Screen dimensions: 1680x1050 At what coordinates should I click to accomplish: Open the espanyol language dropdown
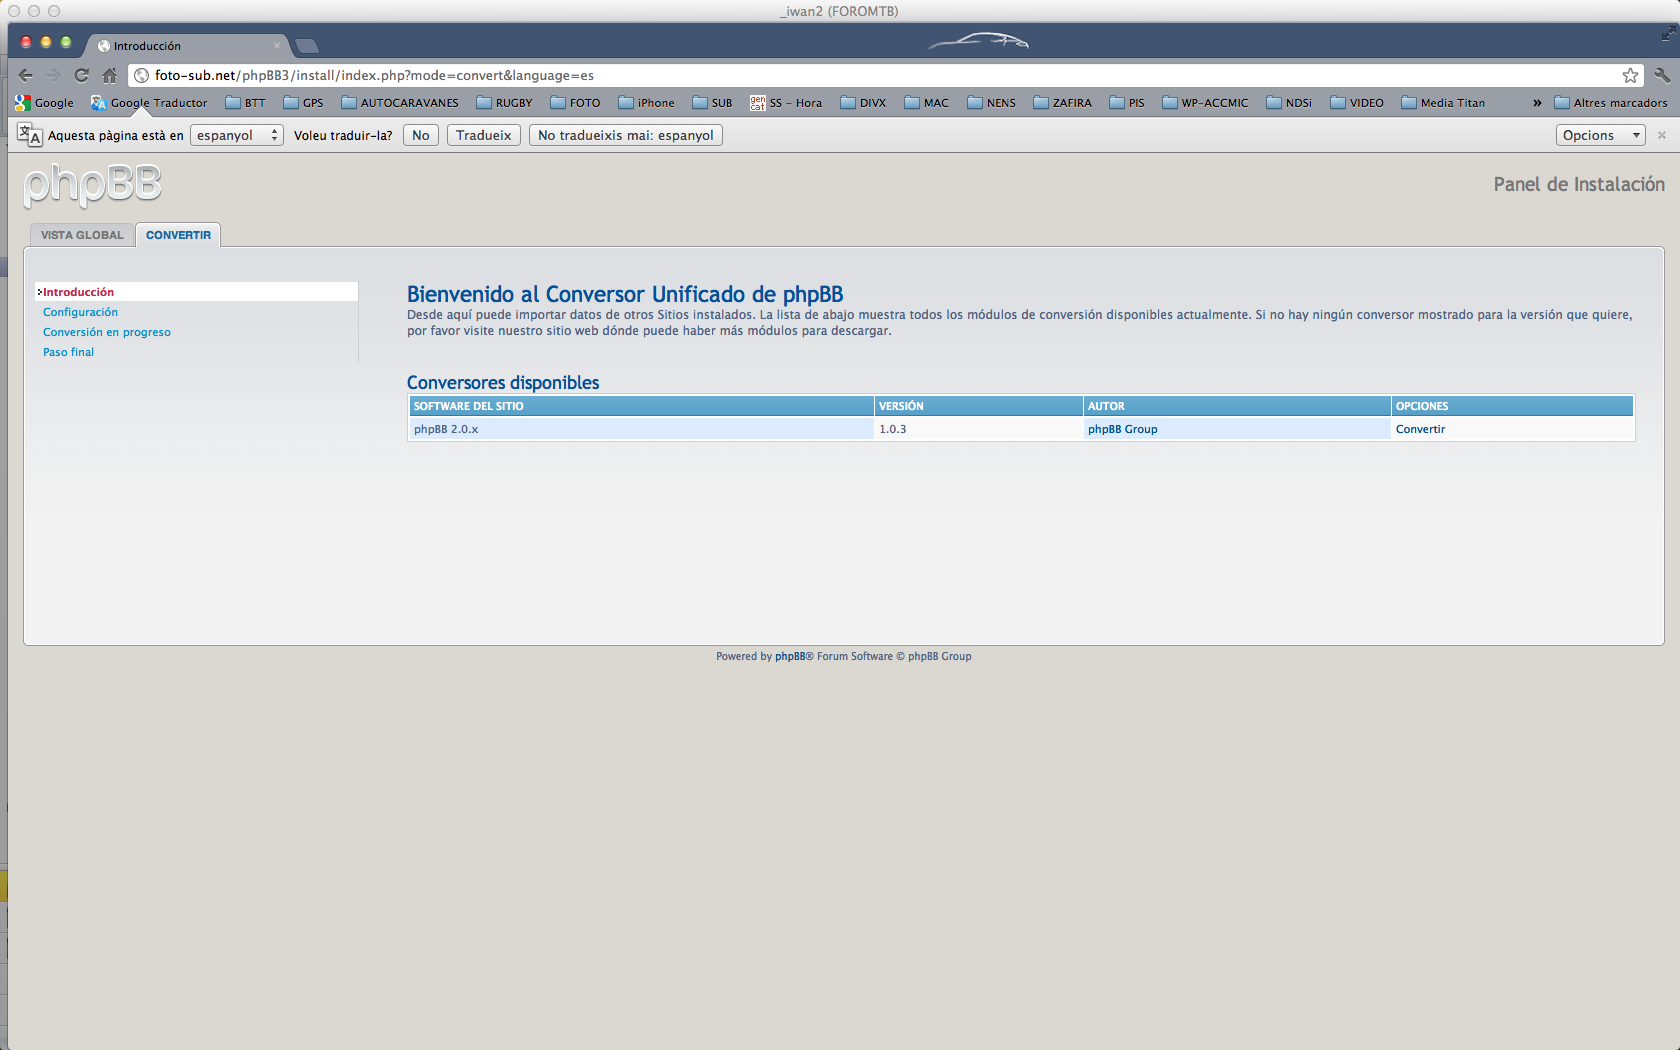pyautogui.click(x=237, y=135)
